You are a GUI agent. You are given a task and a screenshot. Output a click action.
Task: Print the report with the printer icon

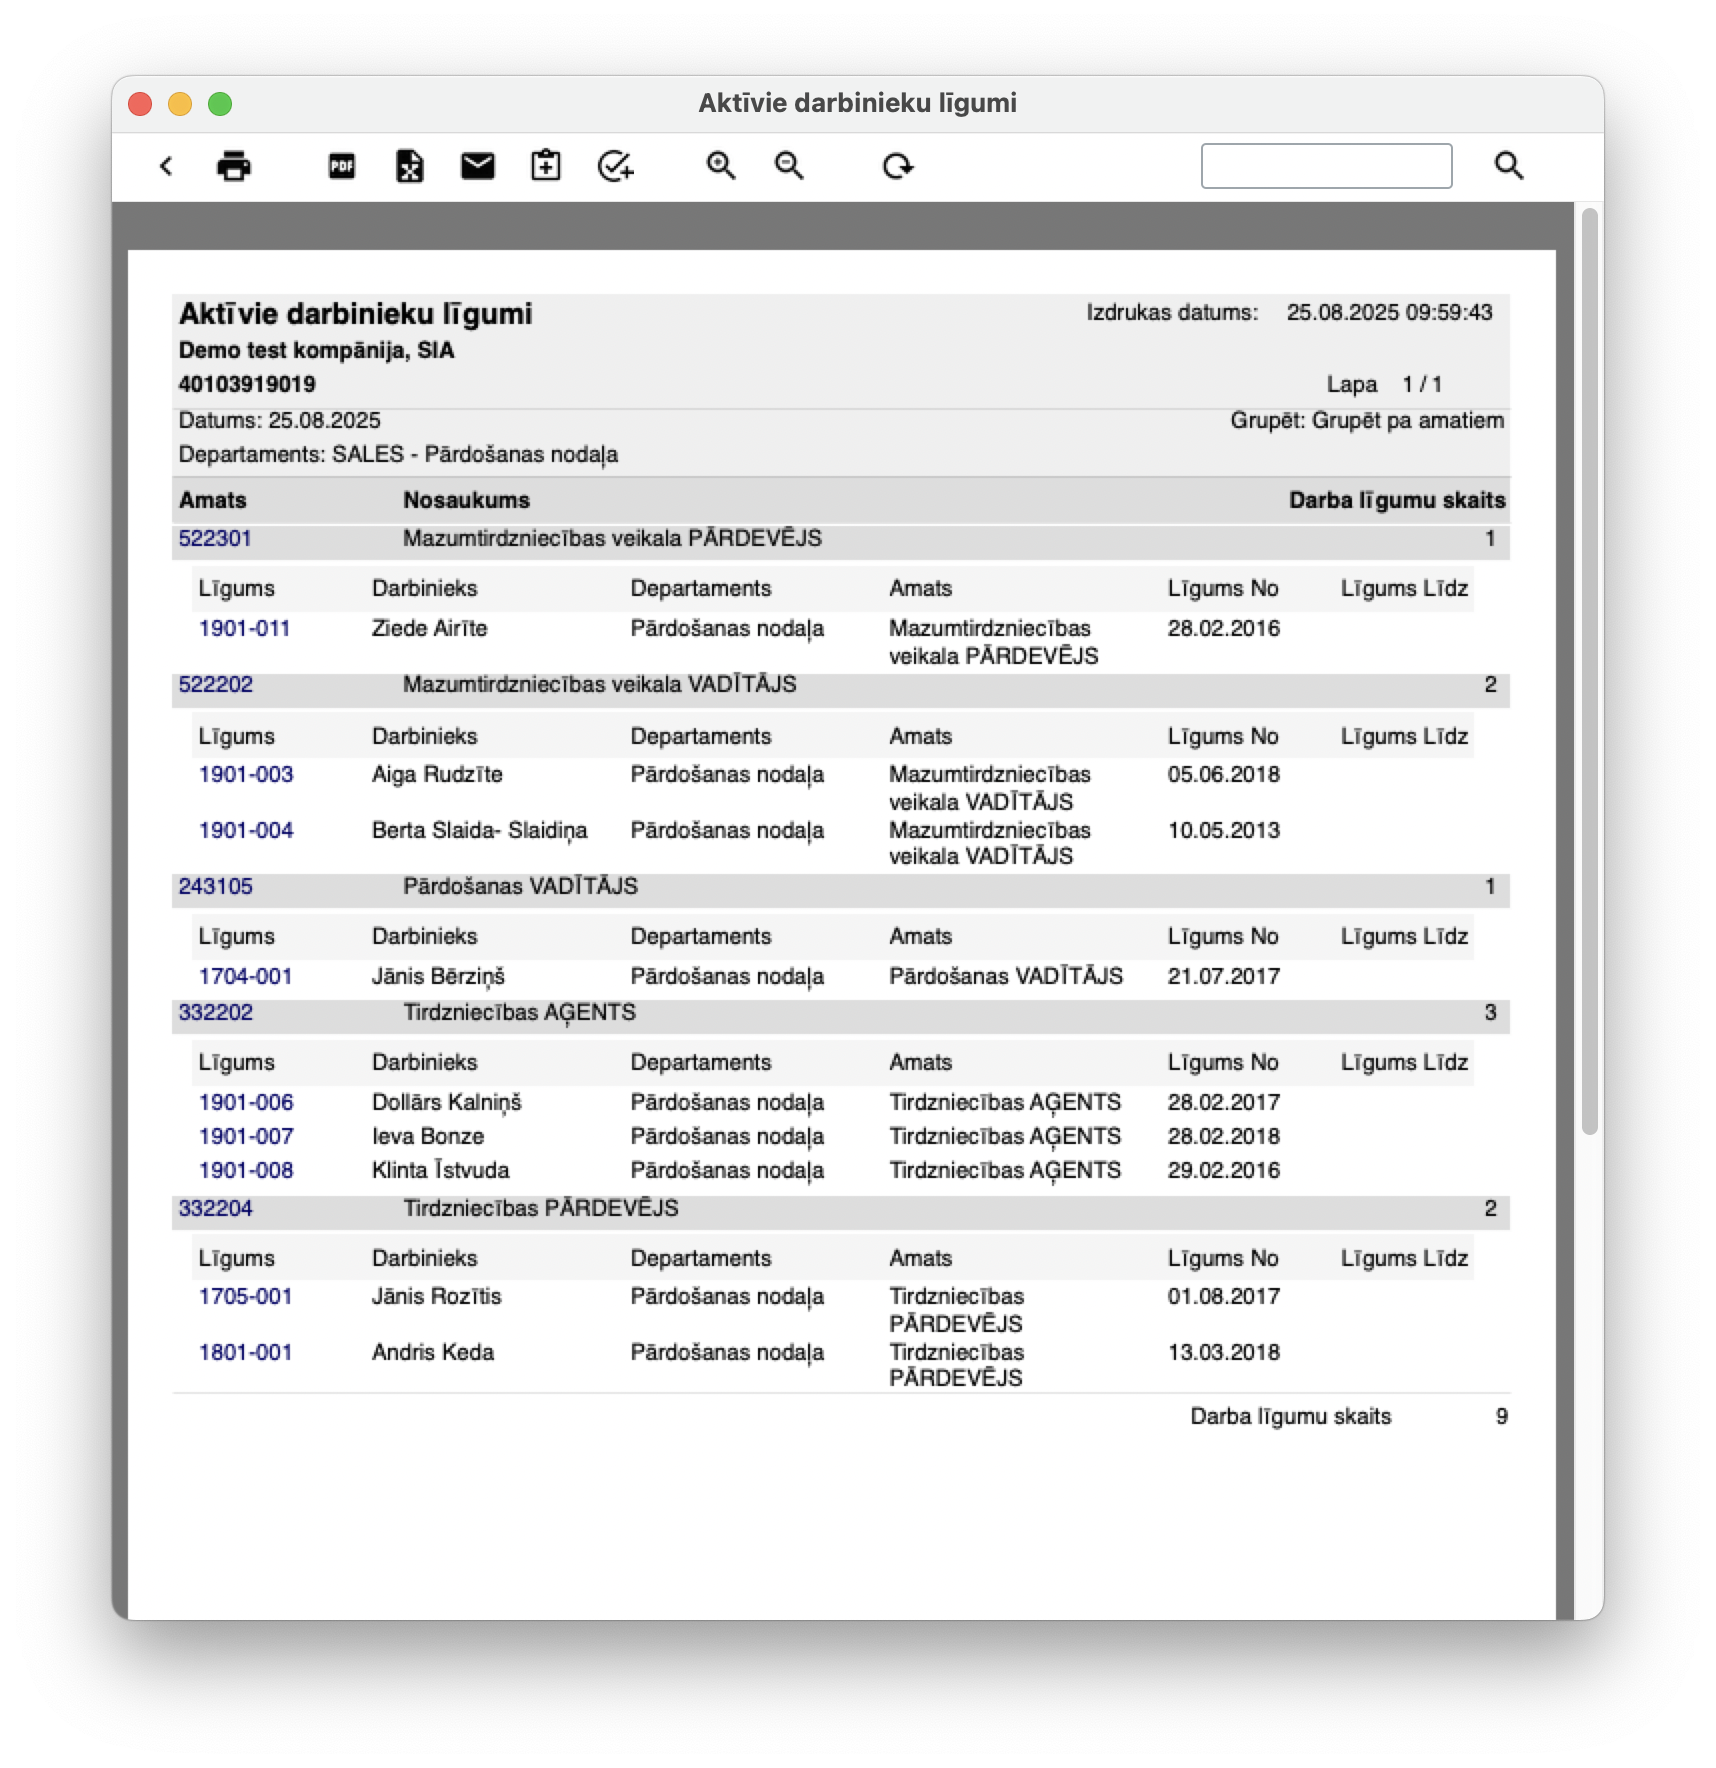234,166
